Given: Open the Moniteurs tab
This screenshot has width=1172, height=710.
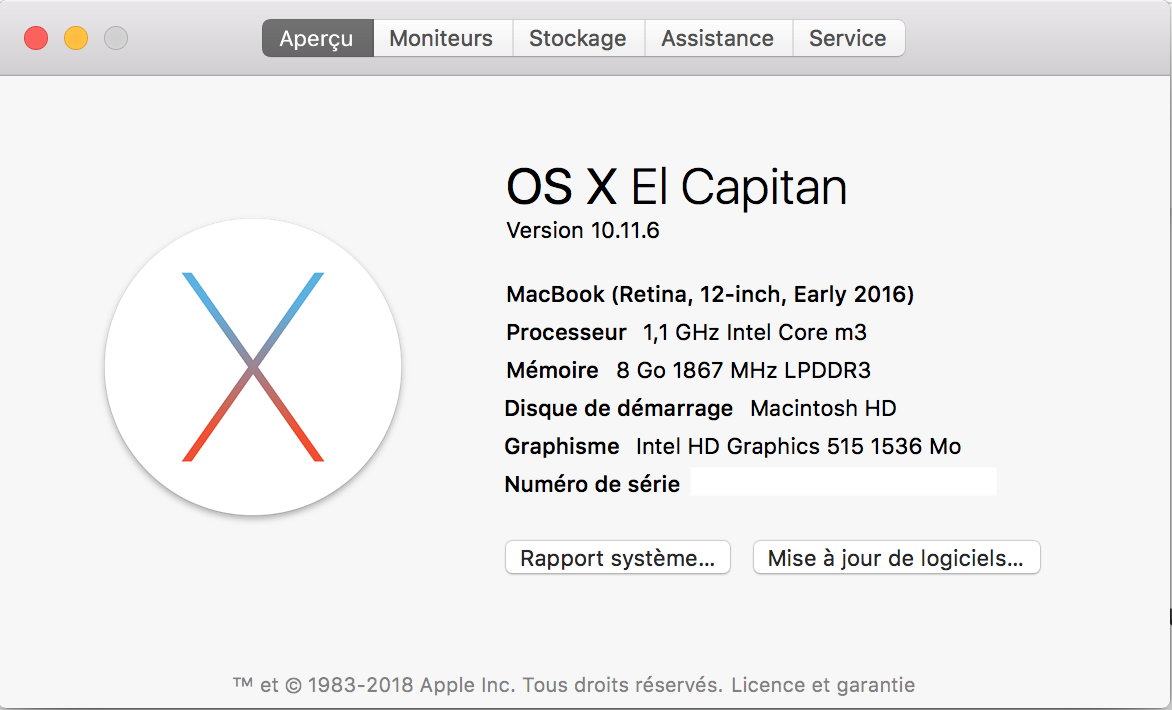Looking at the screenshot, I should pyautogui.click(x=441, y=39).
